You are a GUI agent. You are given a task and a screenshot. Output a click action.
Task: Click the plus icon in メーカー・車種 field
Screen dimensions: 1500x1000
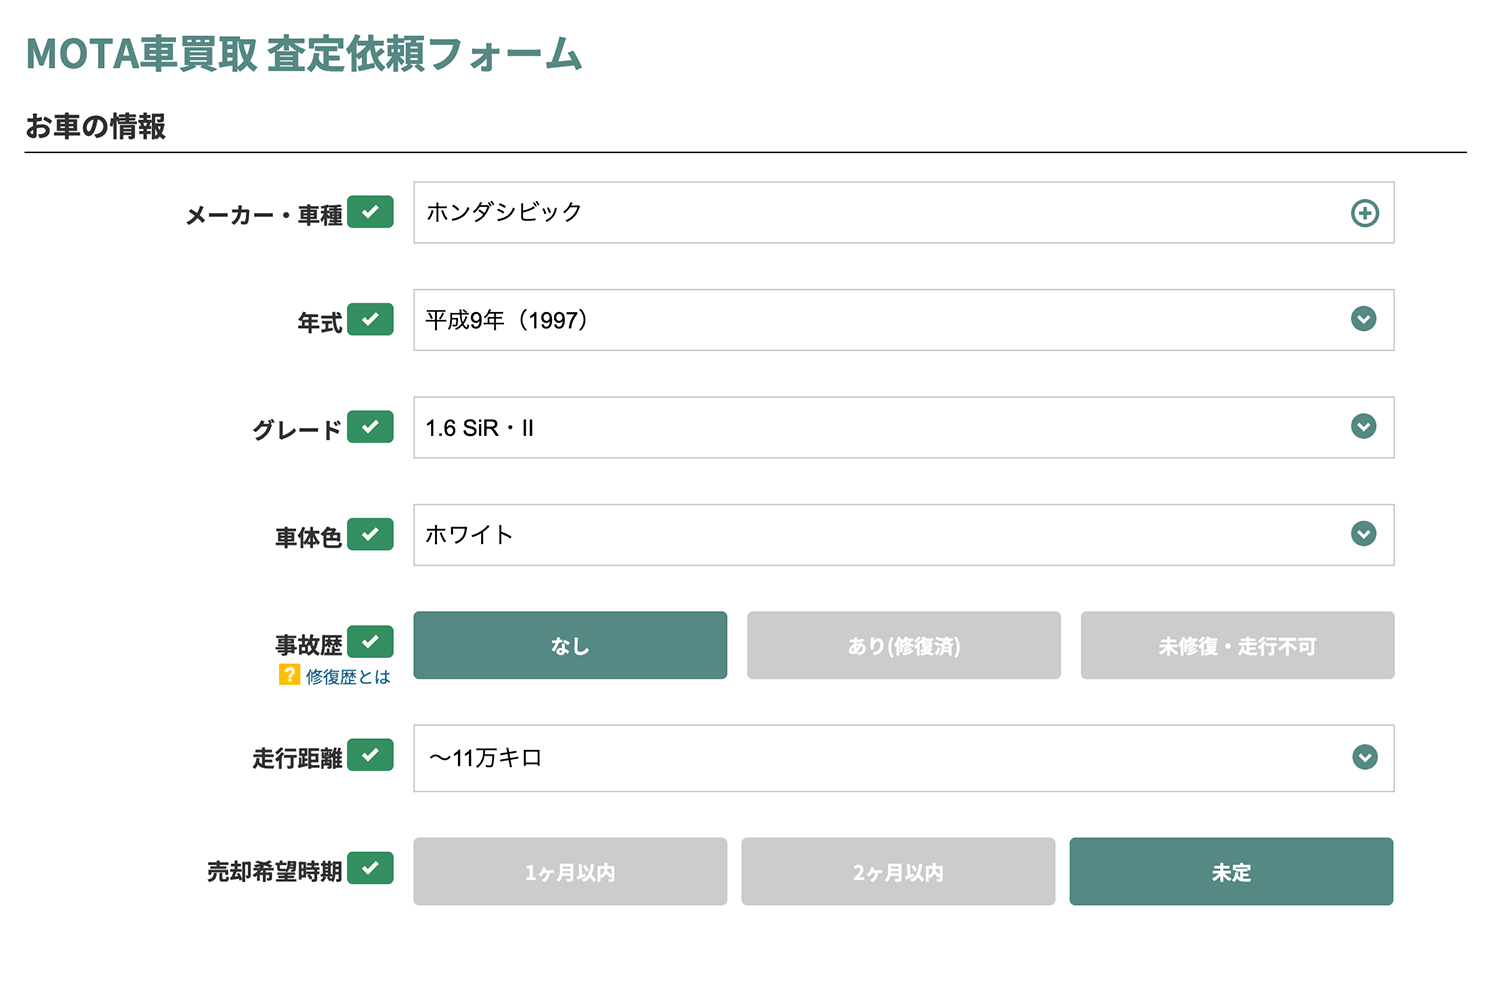1364,213
